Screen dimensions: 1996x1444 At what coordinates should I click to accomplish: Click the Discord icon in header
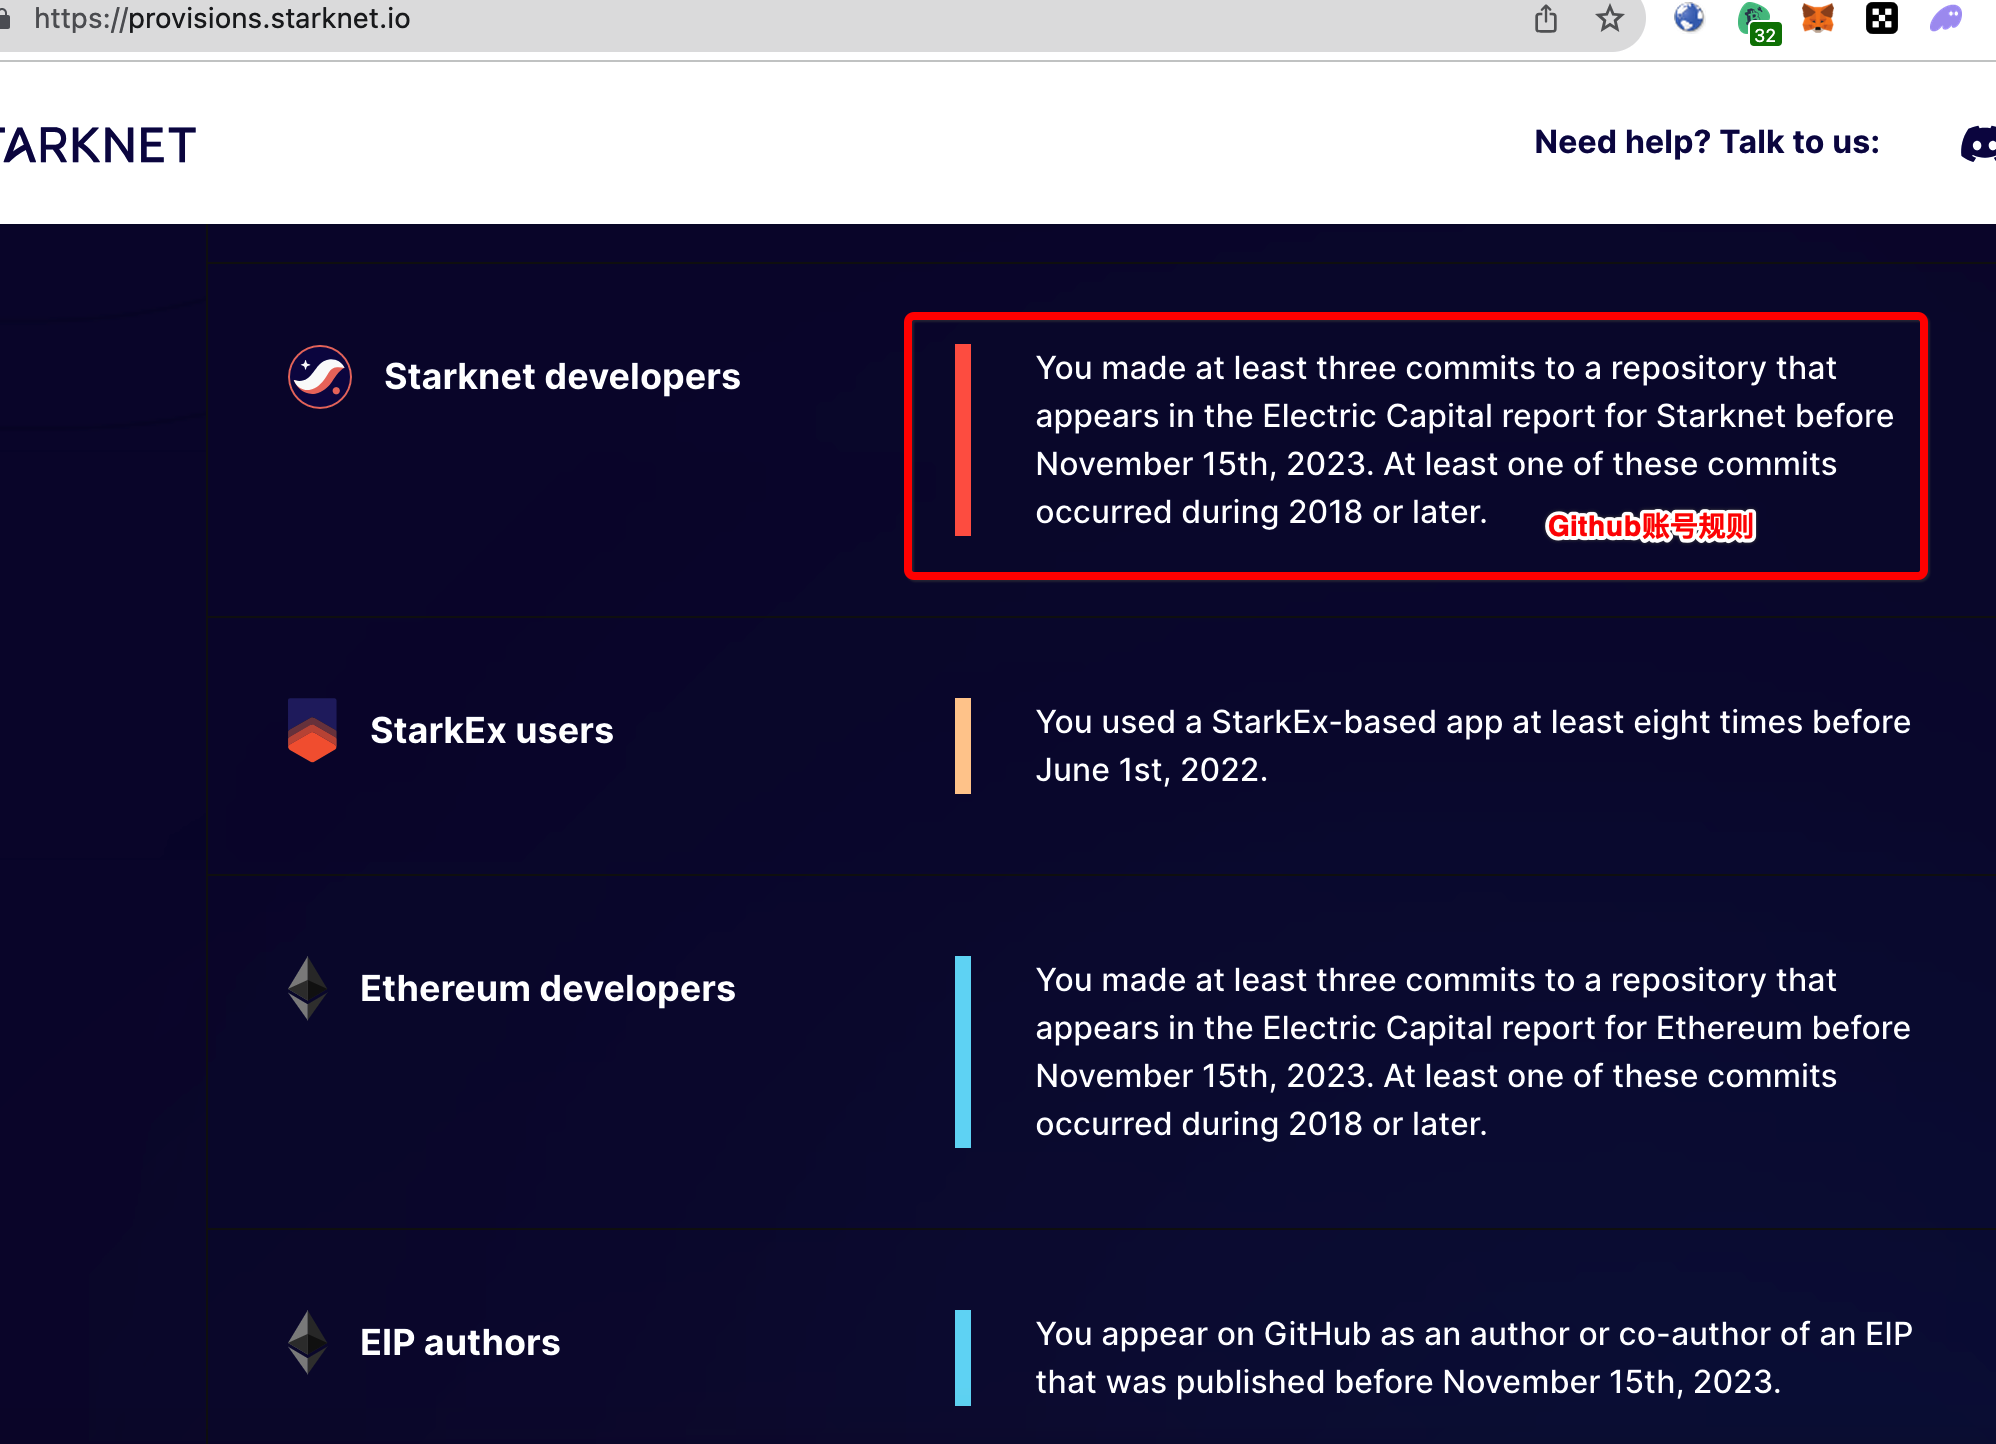click(x=1978, y=144)
